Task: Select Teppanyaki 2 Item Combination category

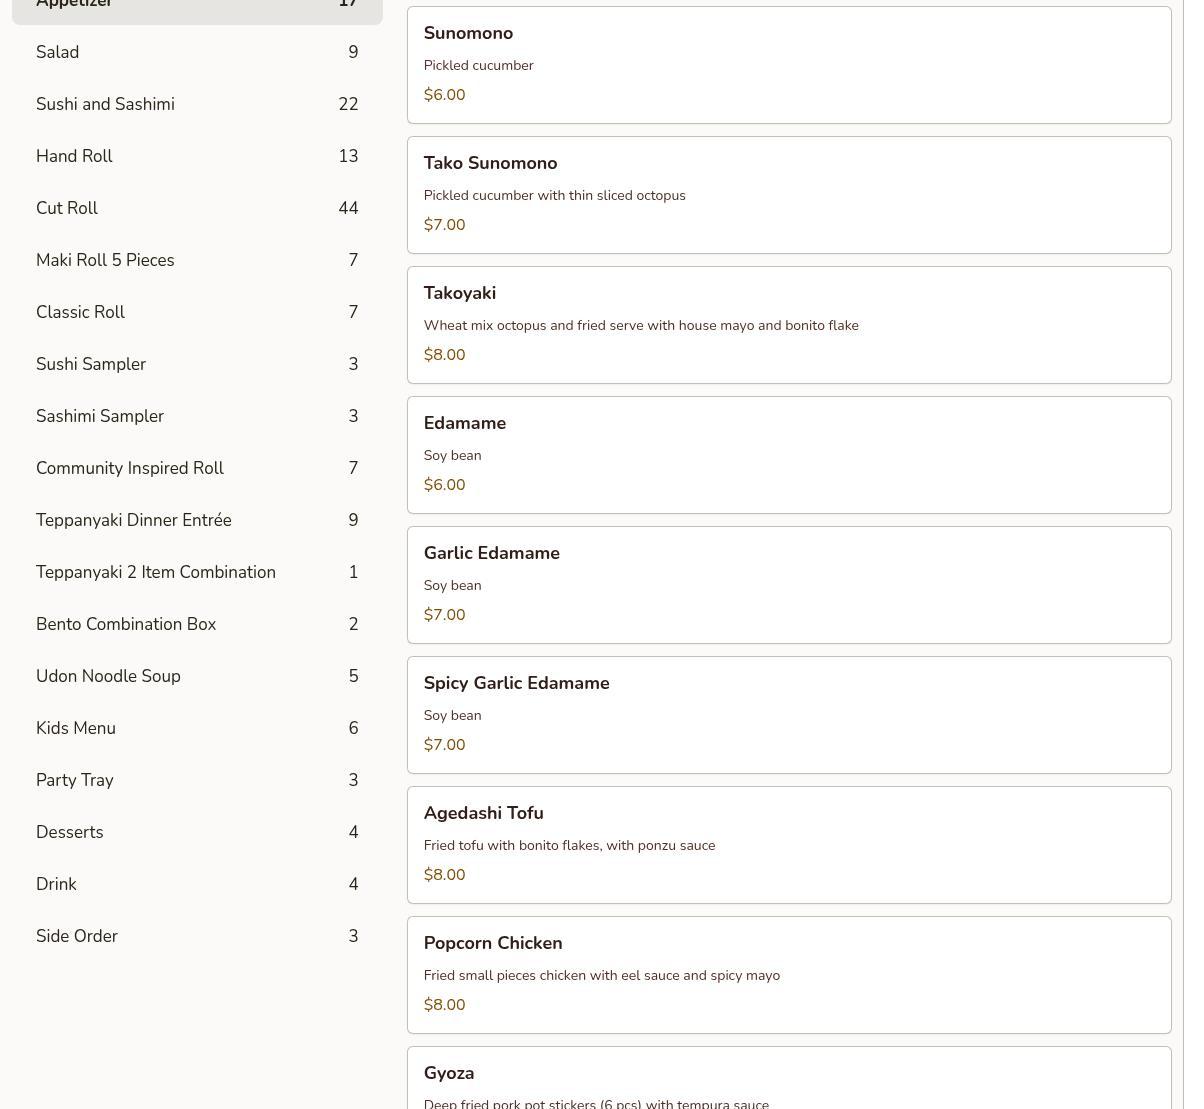Action: pyautogui.click(x=197, y=572)
